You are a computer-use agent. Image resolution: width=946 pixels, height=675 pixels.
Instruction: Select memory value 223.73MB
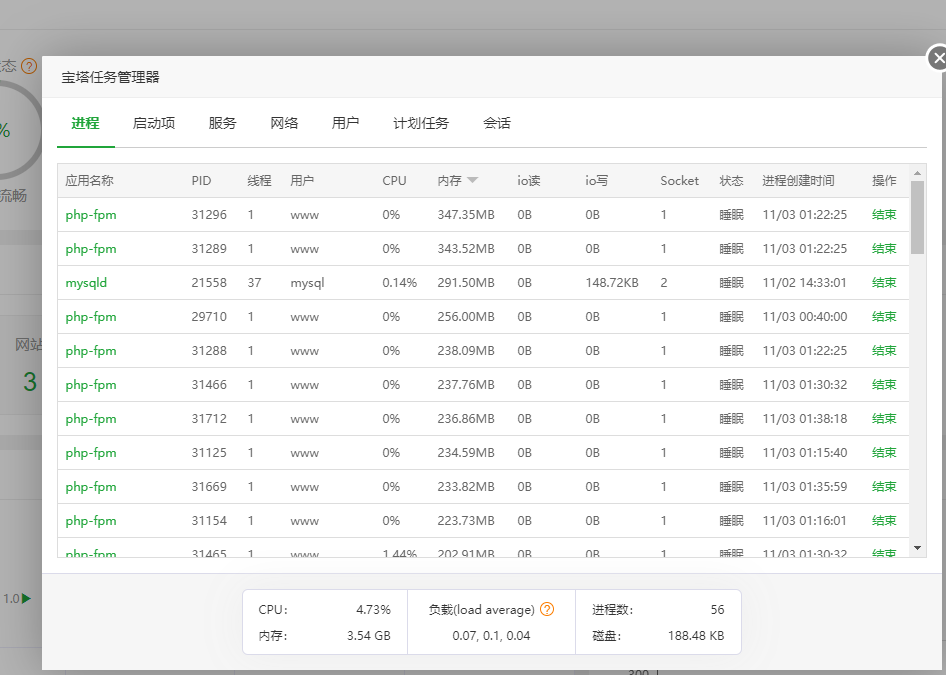point(466,521)
